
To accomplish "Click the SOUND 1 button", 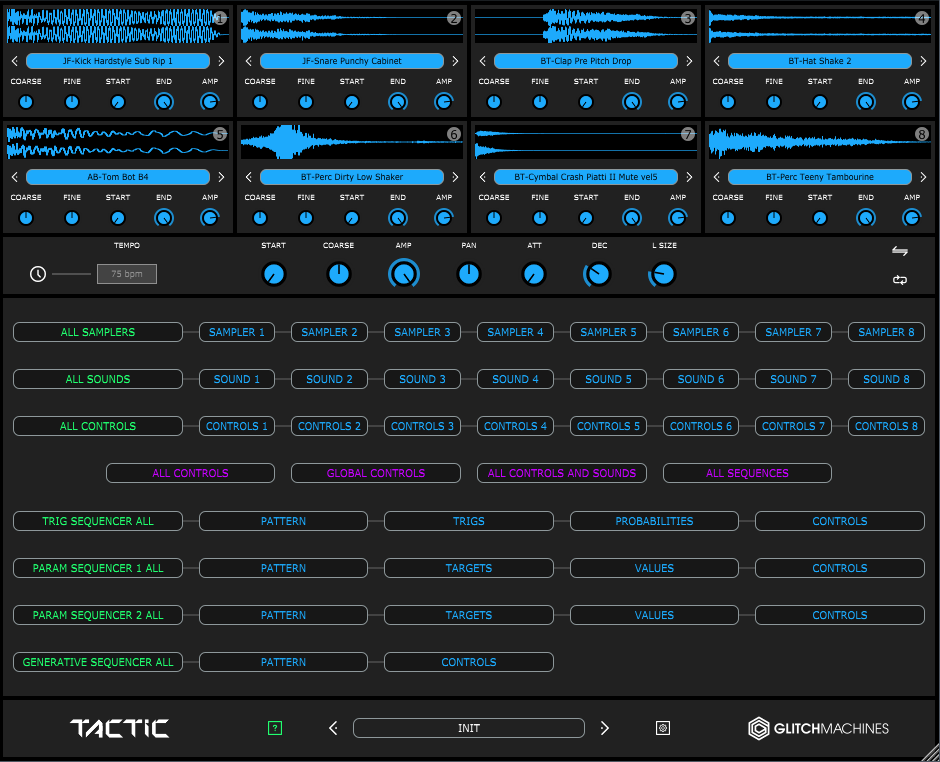I will 237,379.
